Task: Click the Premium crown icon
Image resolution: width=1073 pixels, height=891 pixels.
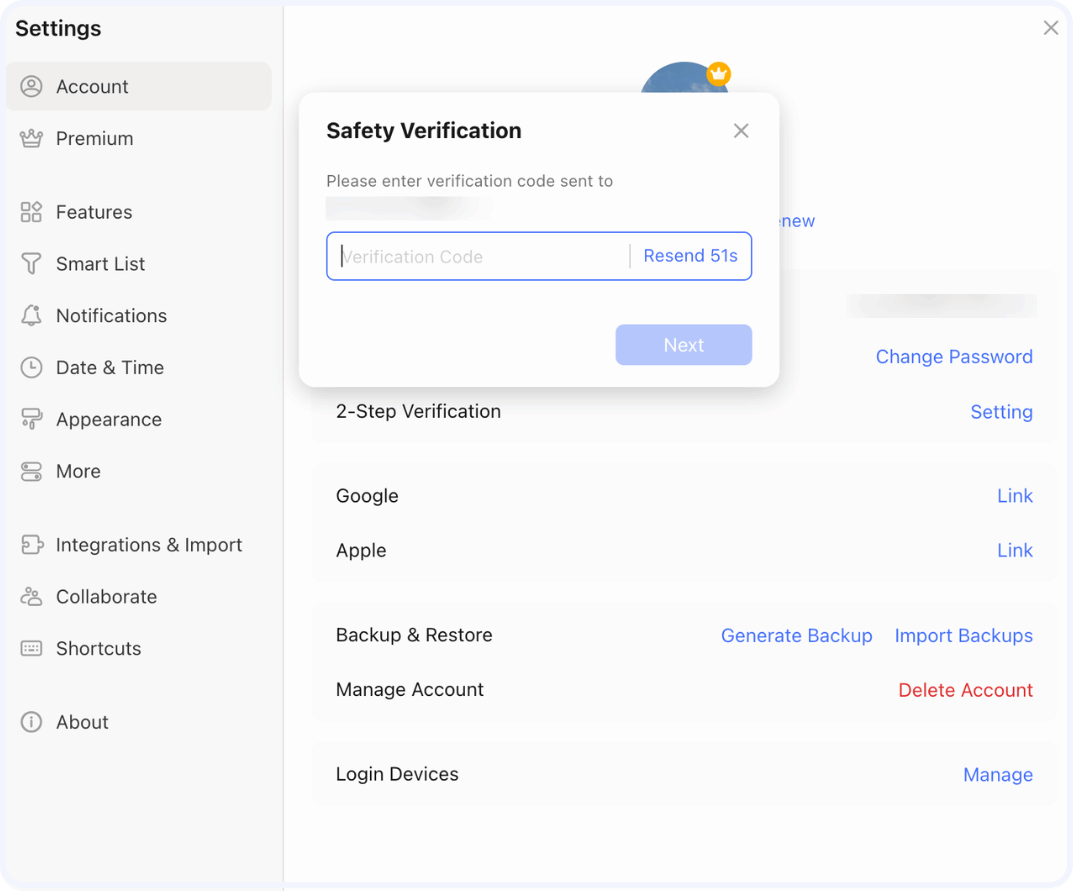Action: [x=32, y=139]
